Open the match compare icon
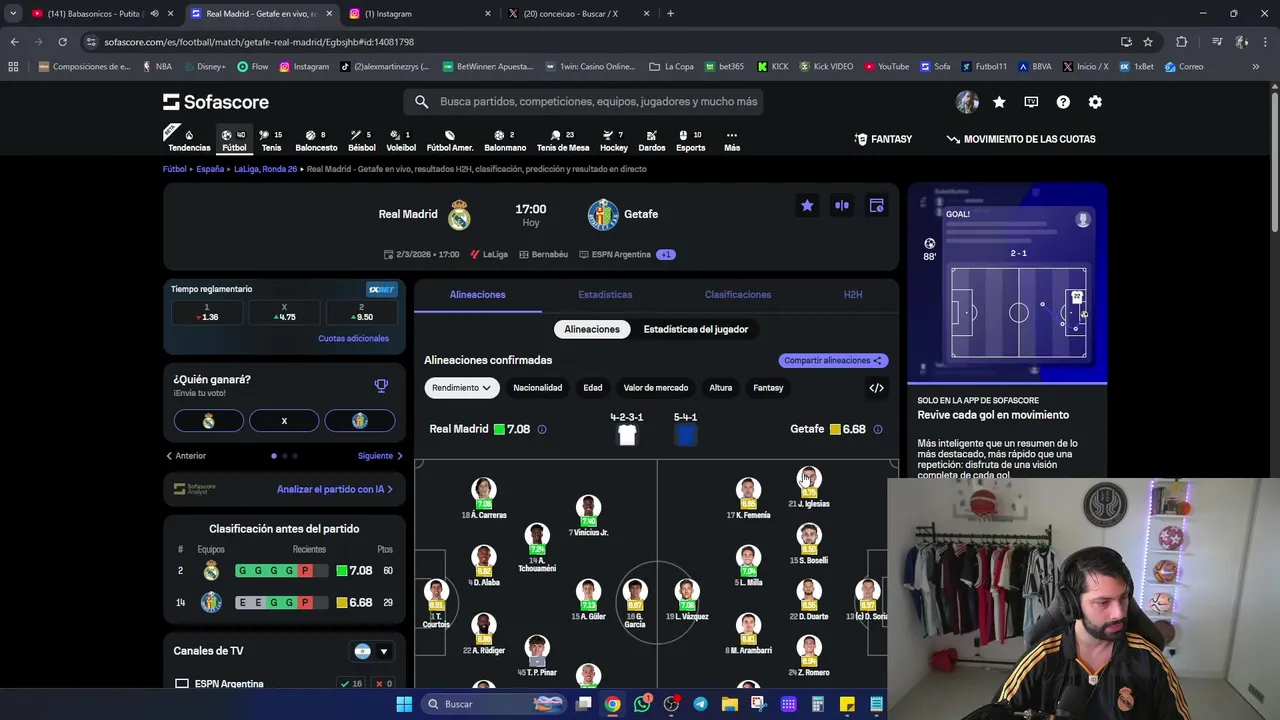The image size is (1280, 720). click(842, 205)
